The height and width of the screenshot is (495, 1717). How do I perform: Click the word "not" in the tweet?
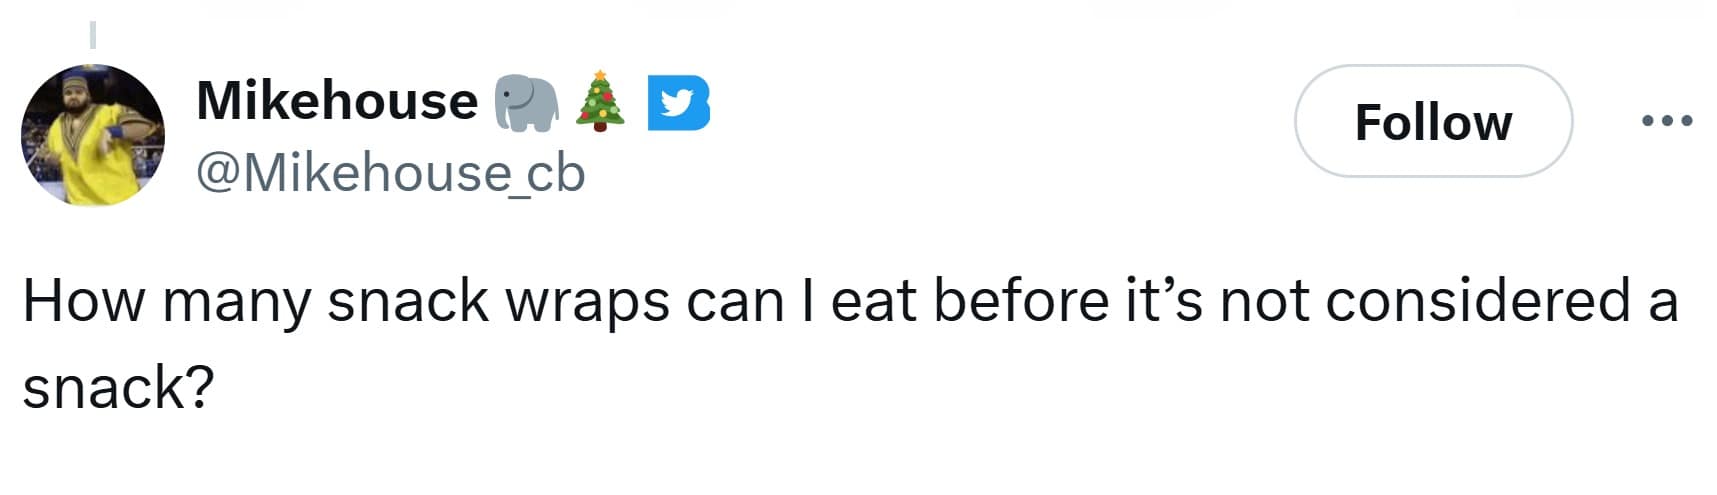1264,301
